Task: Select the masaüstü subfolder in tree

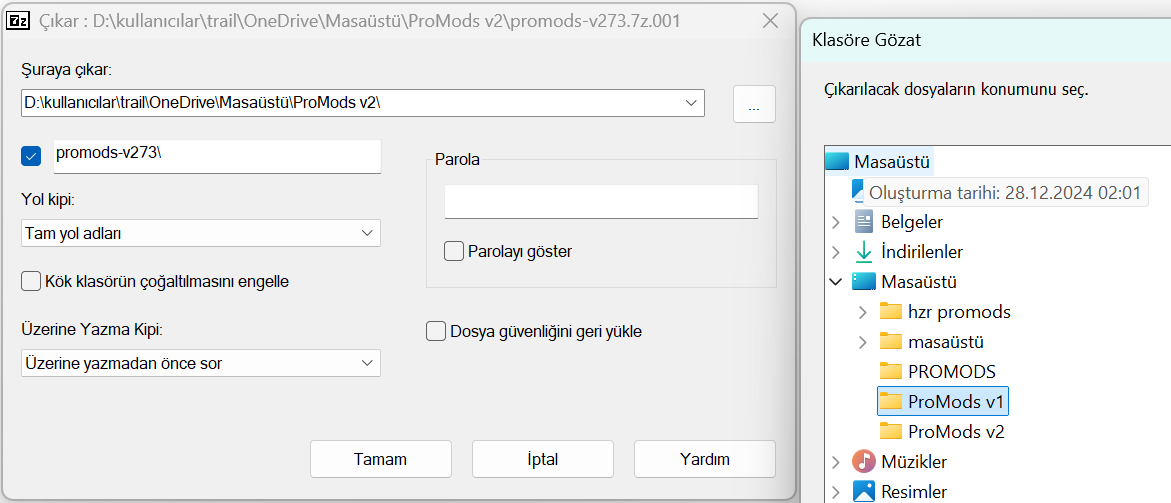Action: coord(946,341)
